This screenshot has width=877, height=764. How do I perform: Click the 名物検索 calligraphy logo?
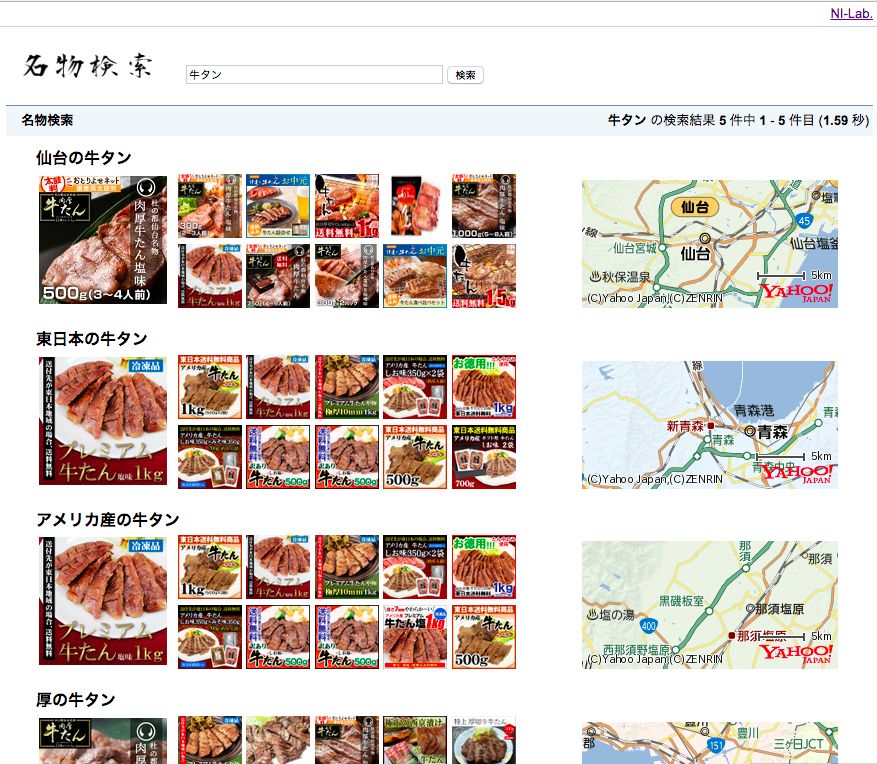coord(87,65)
